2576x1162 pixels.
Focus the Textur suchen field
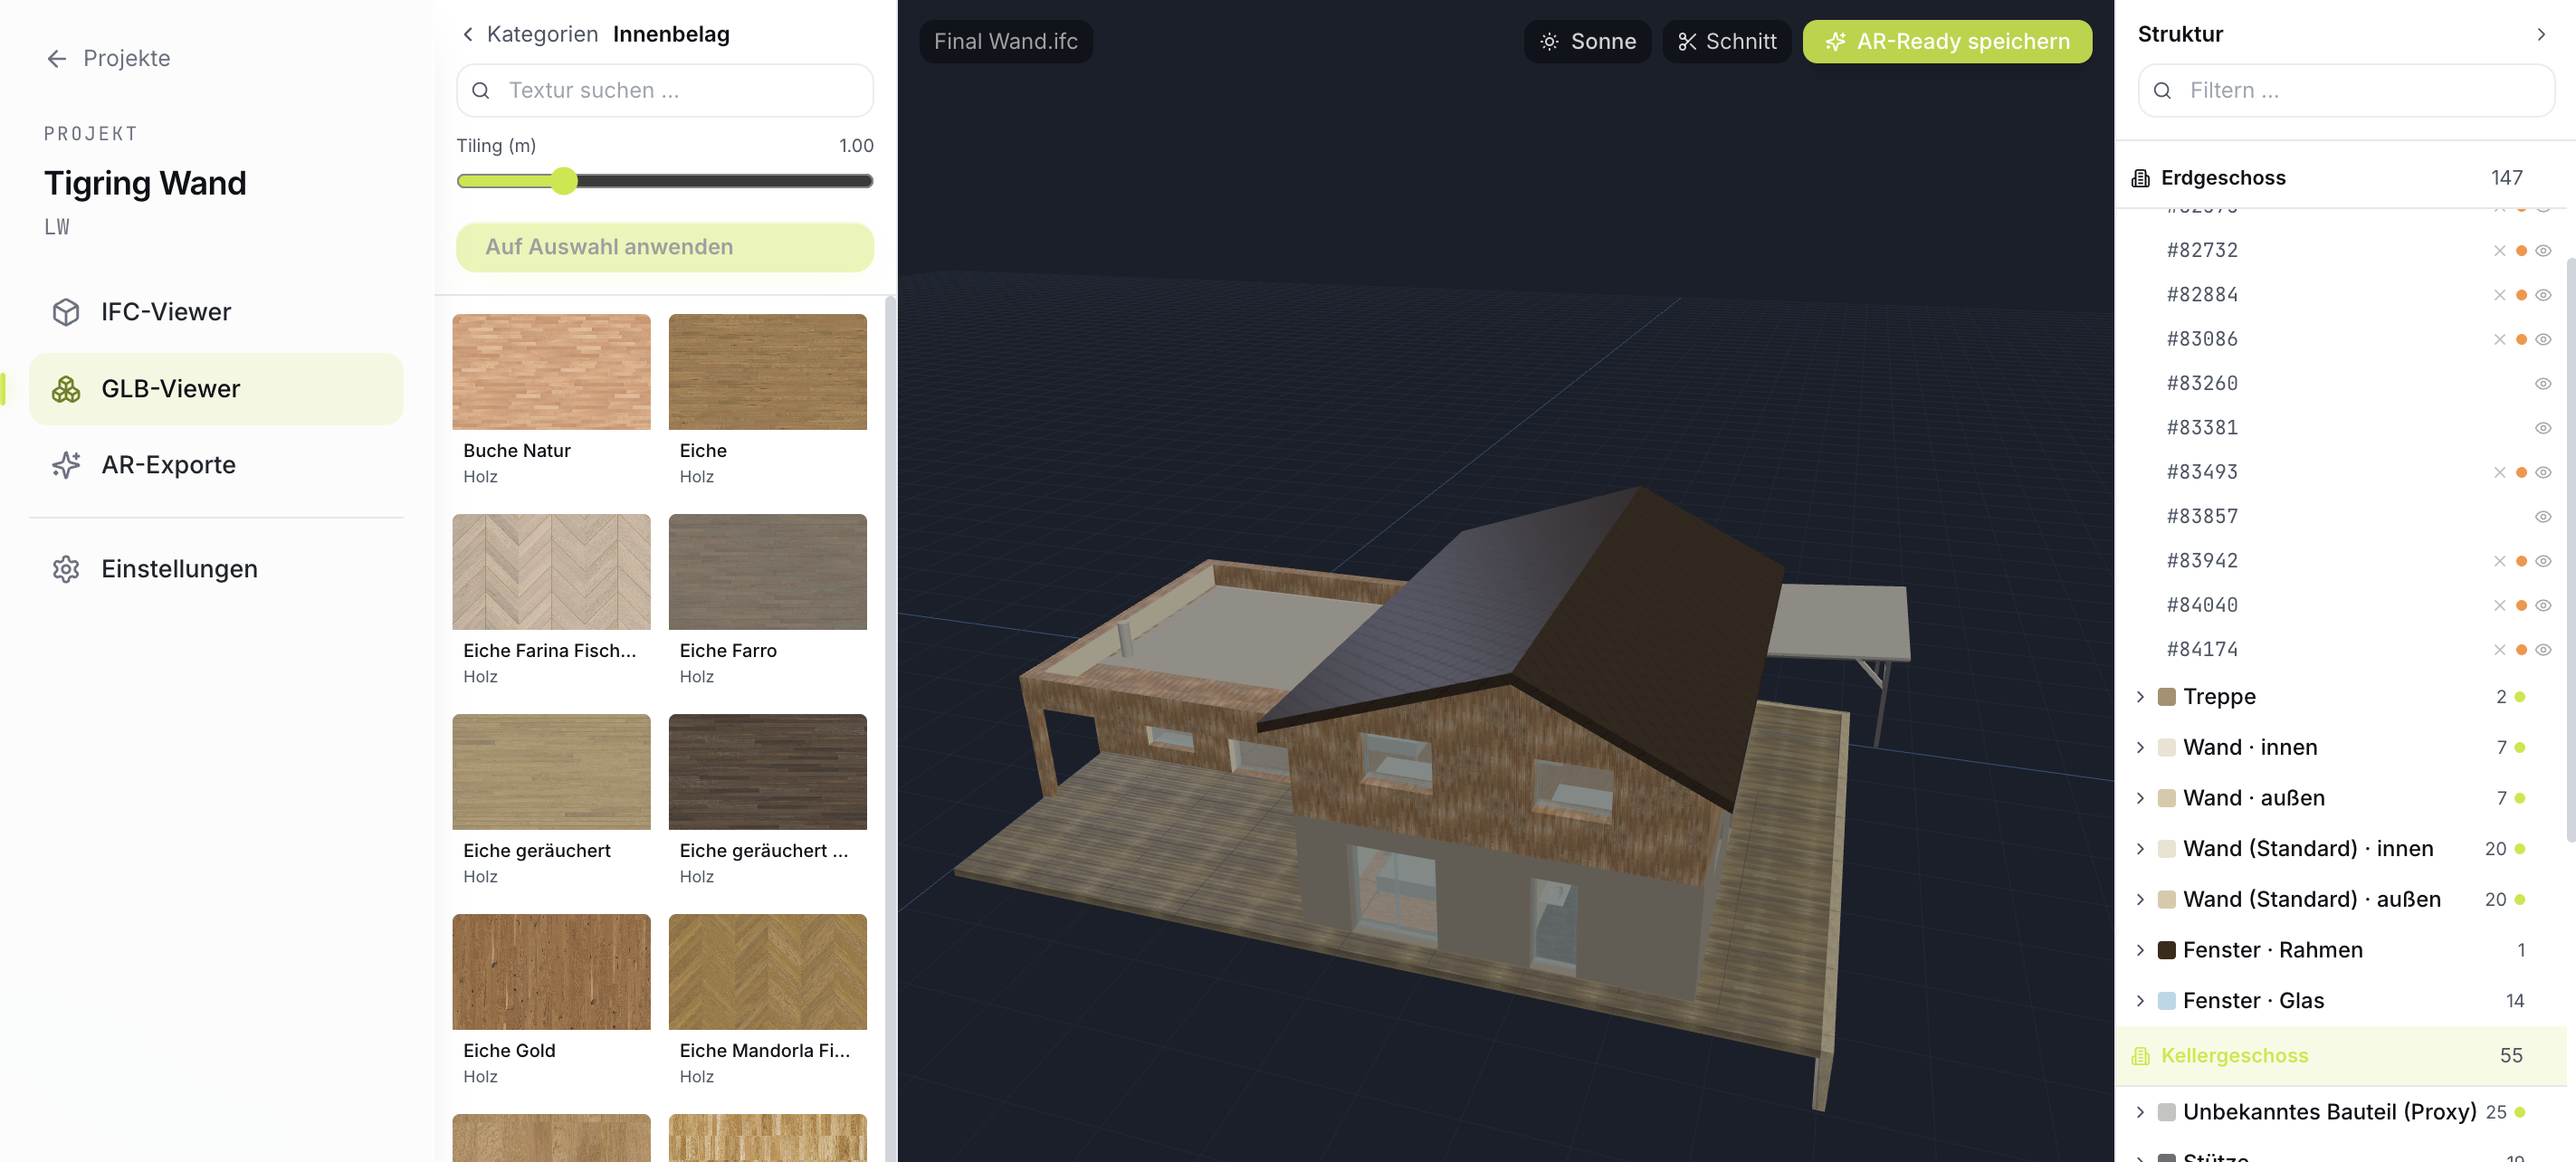click(x=664, y=91)
